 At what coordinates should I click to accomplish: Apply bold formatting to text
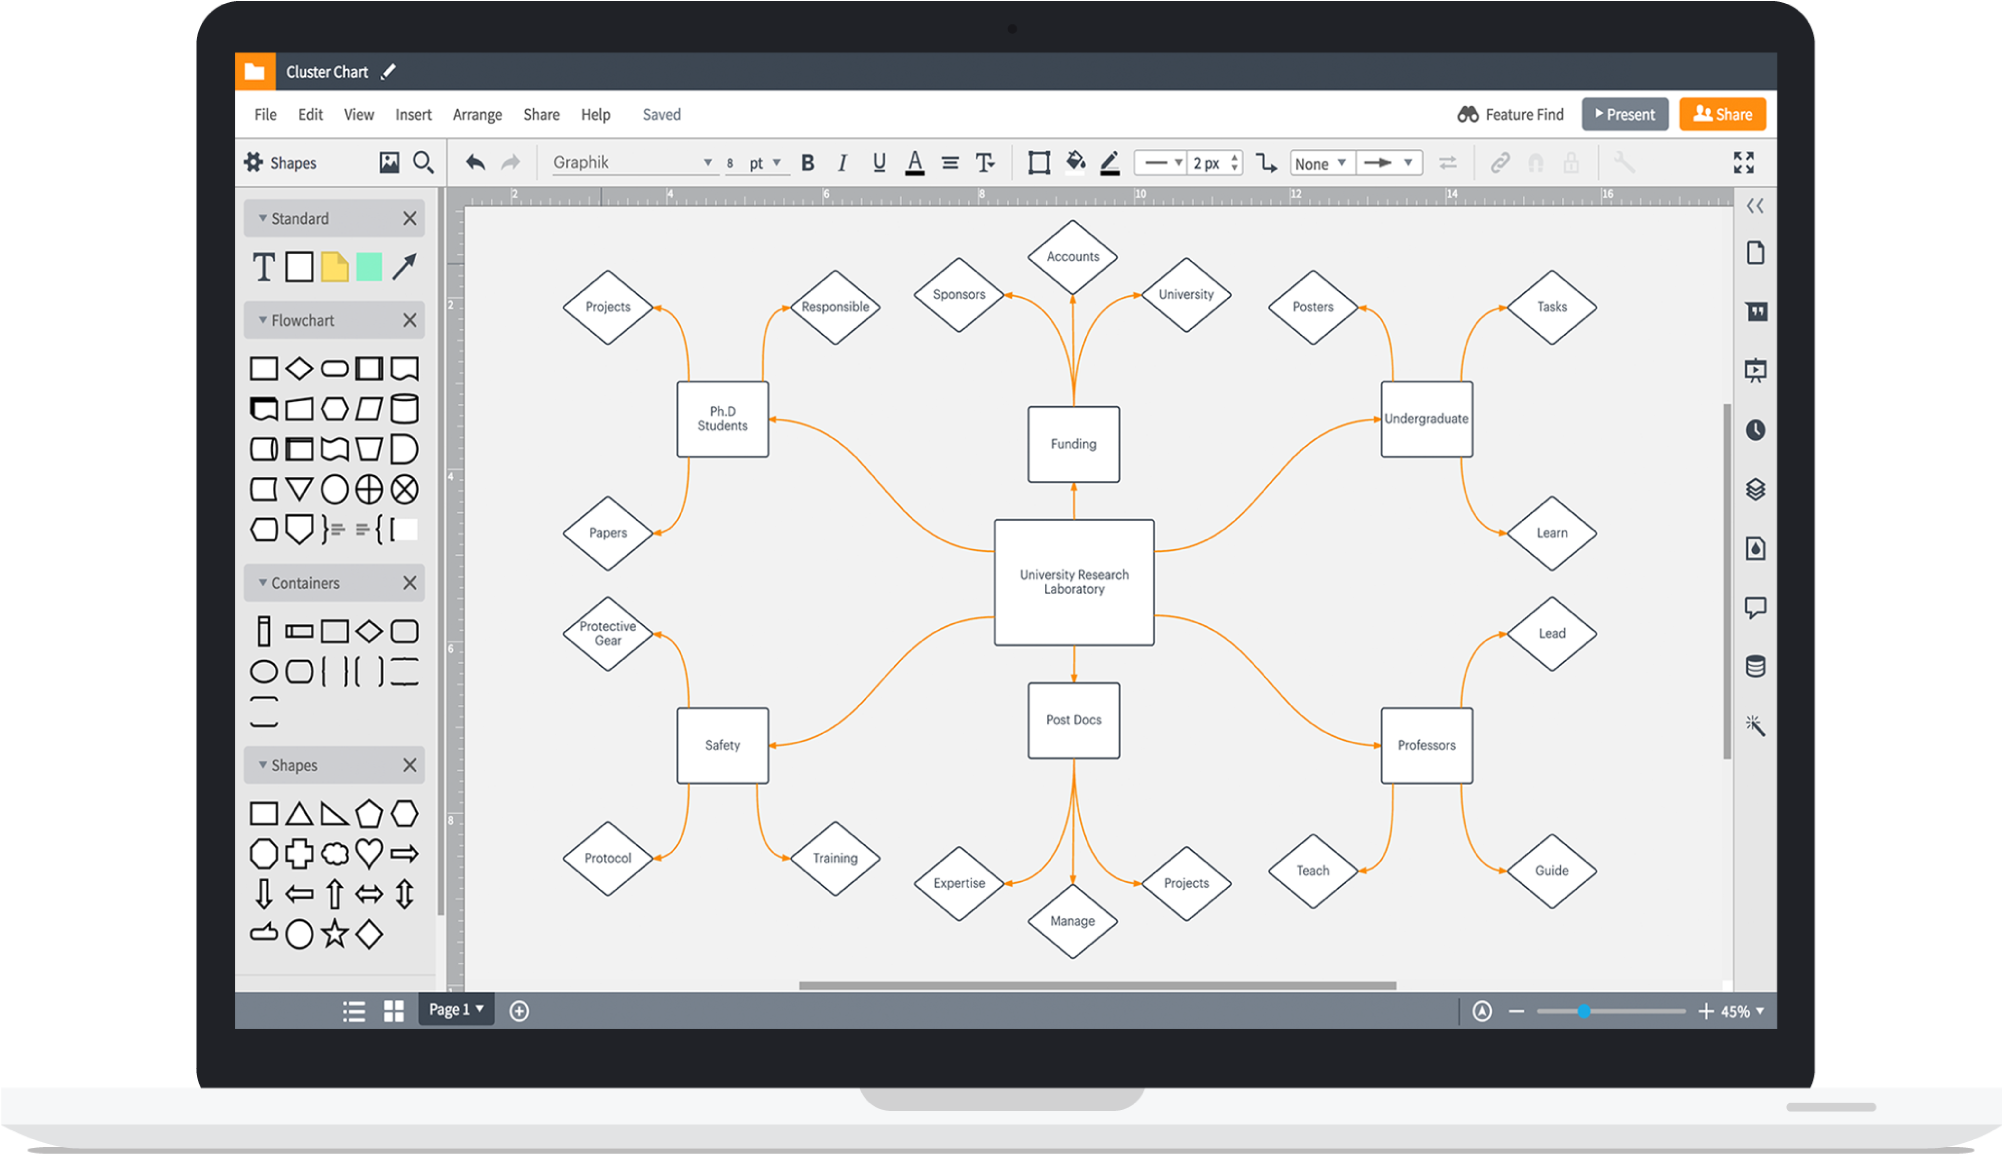click(808, 162)
